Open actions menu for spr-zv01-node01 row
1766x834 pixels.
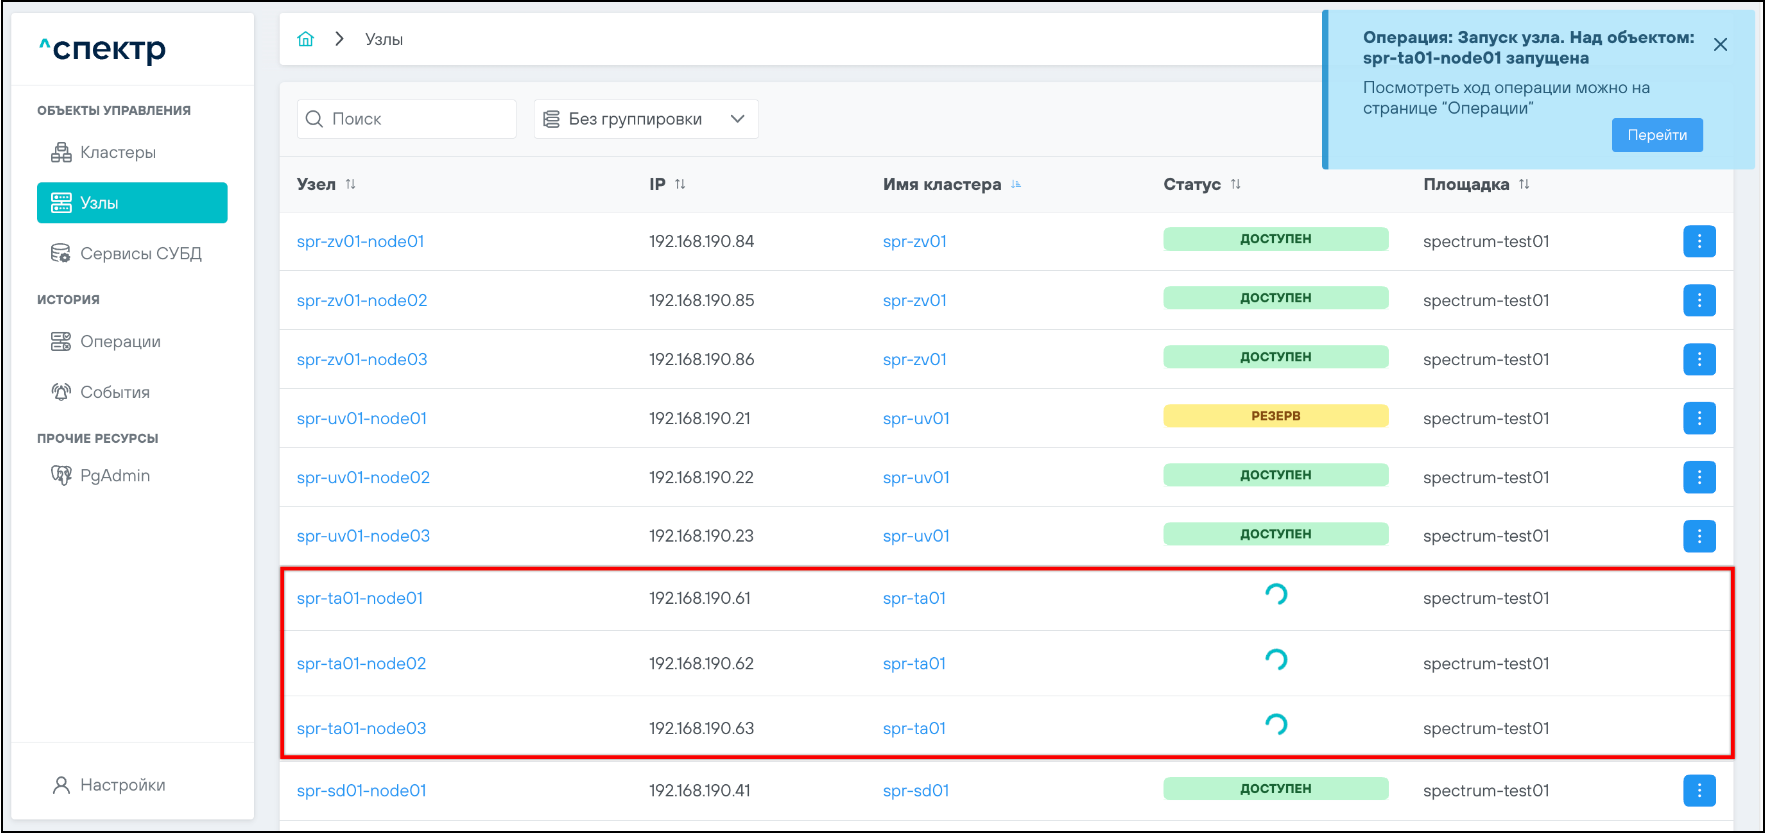[1698, 241]
